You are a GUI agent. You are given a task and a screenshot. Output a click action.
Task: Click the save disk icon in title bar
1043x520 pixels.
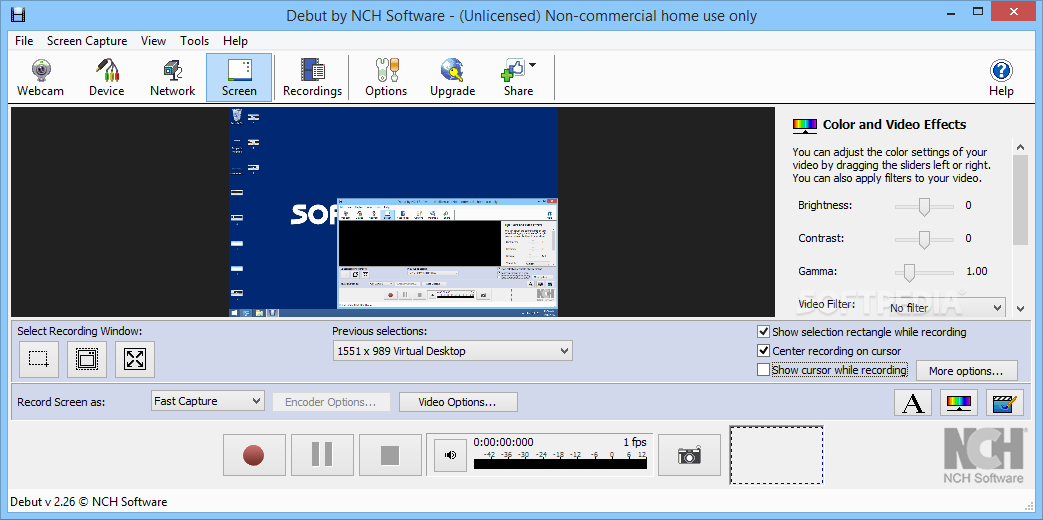(19, 14)
